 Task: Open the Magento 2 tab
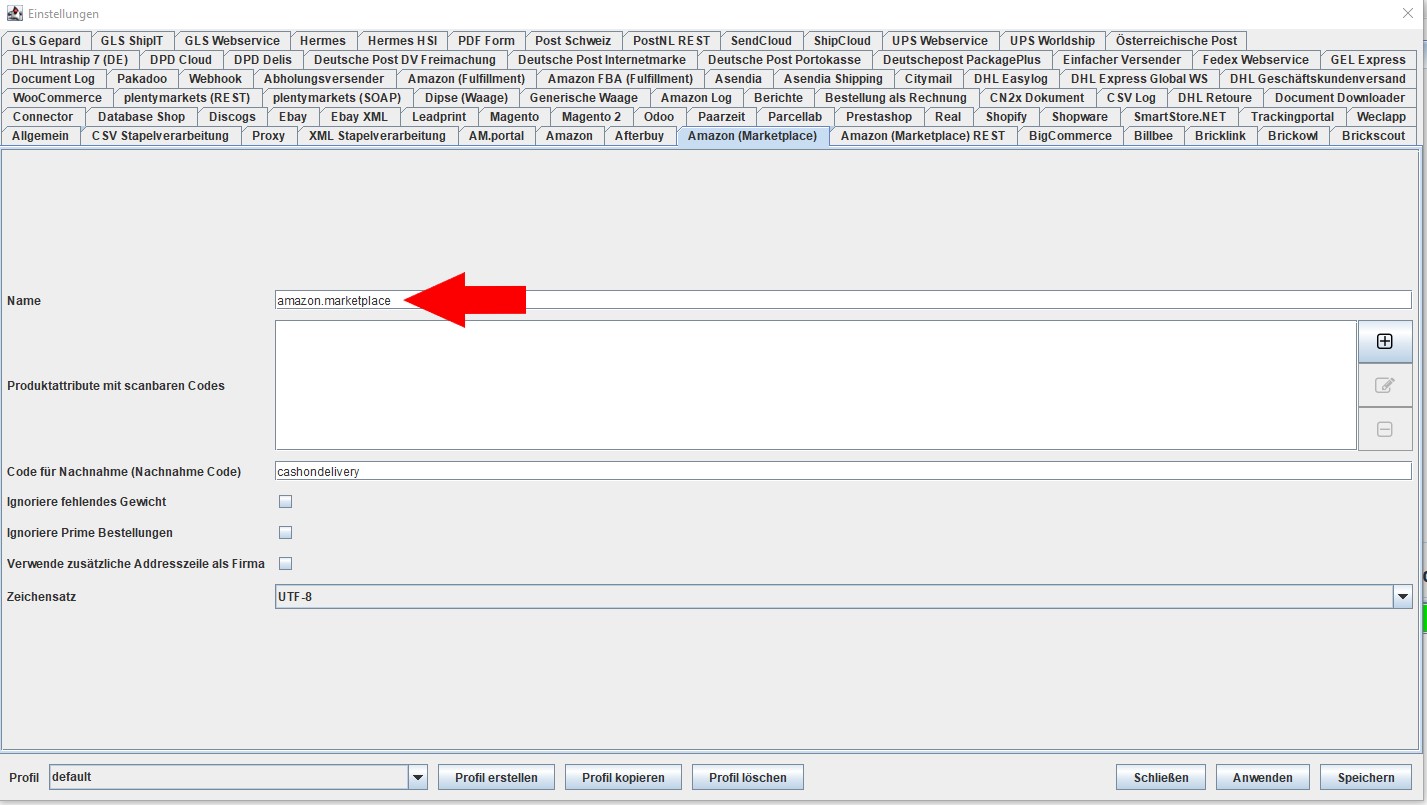point(591,117)
